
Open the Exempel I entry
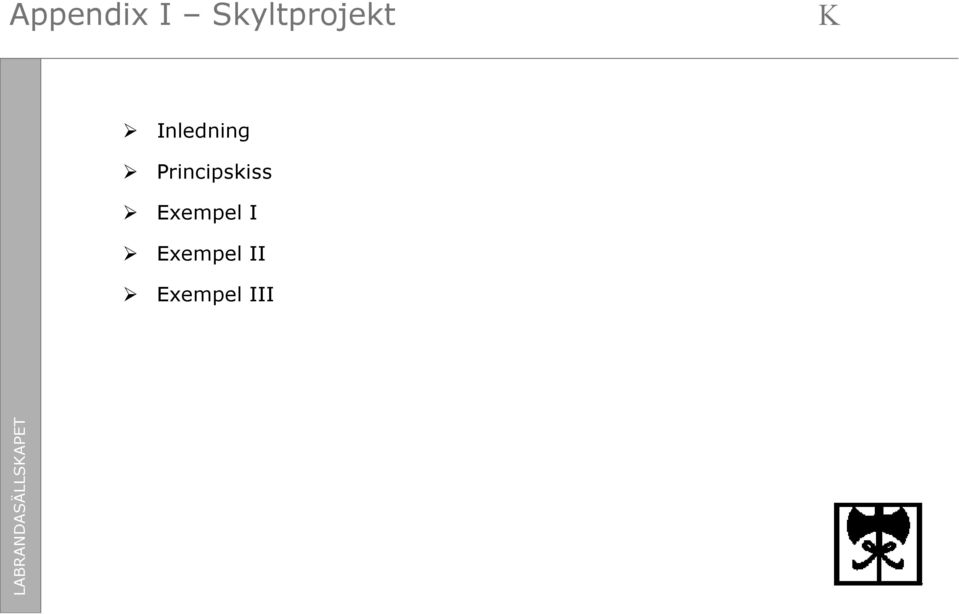(x=207, y=213)
